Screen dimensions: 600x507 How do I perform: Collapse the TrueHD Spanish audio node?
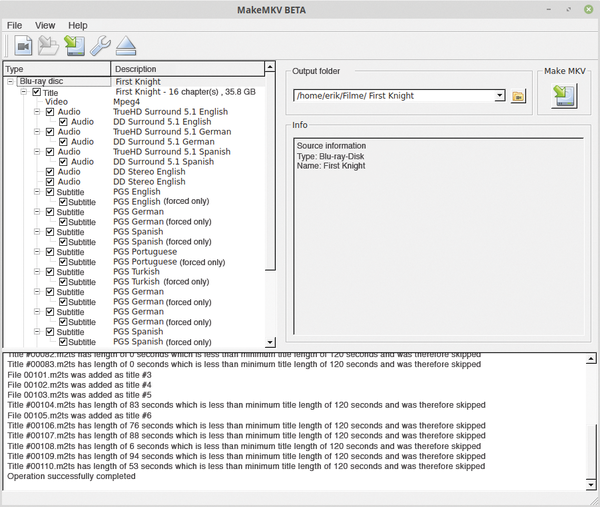click(x=37, y=152)
